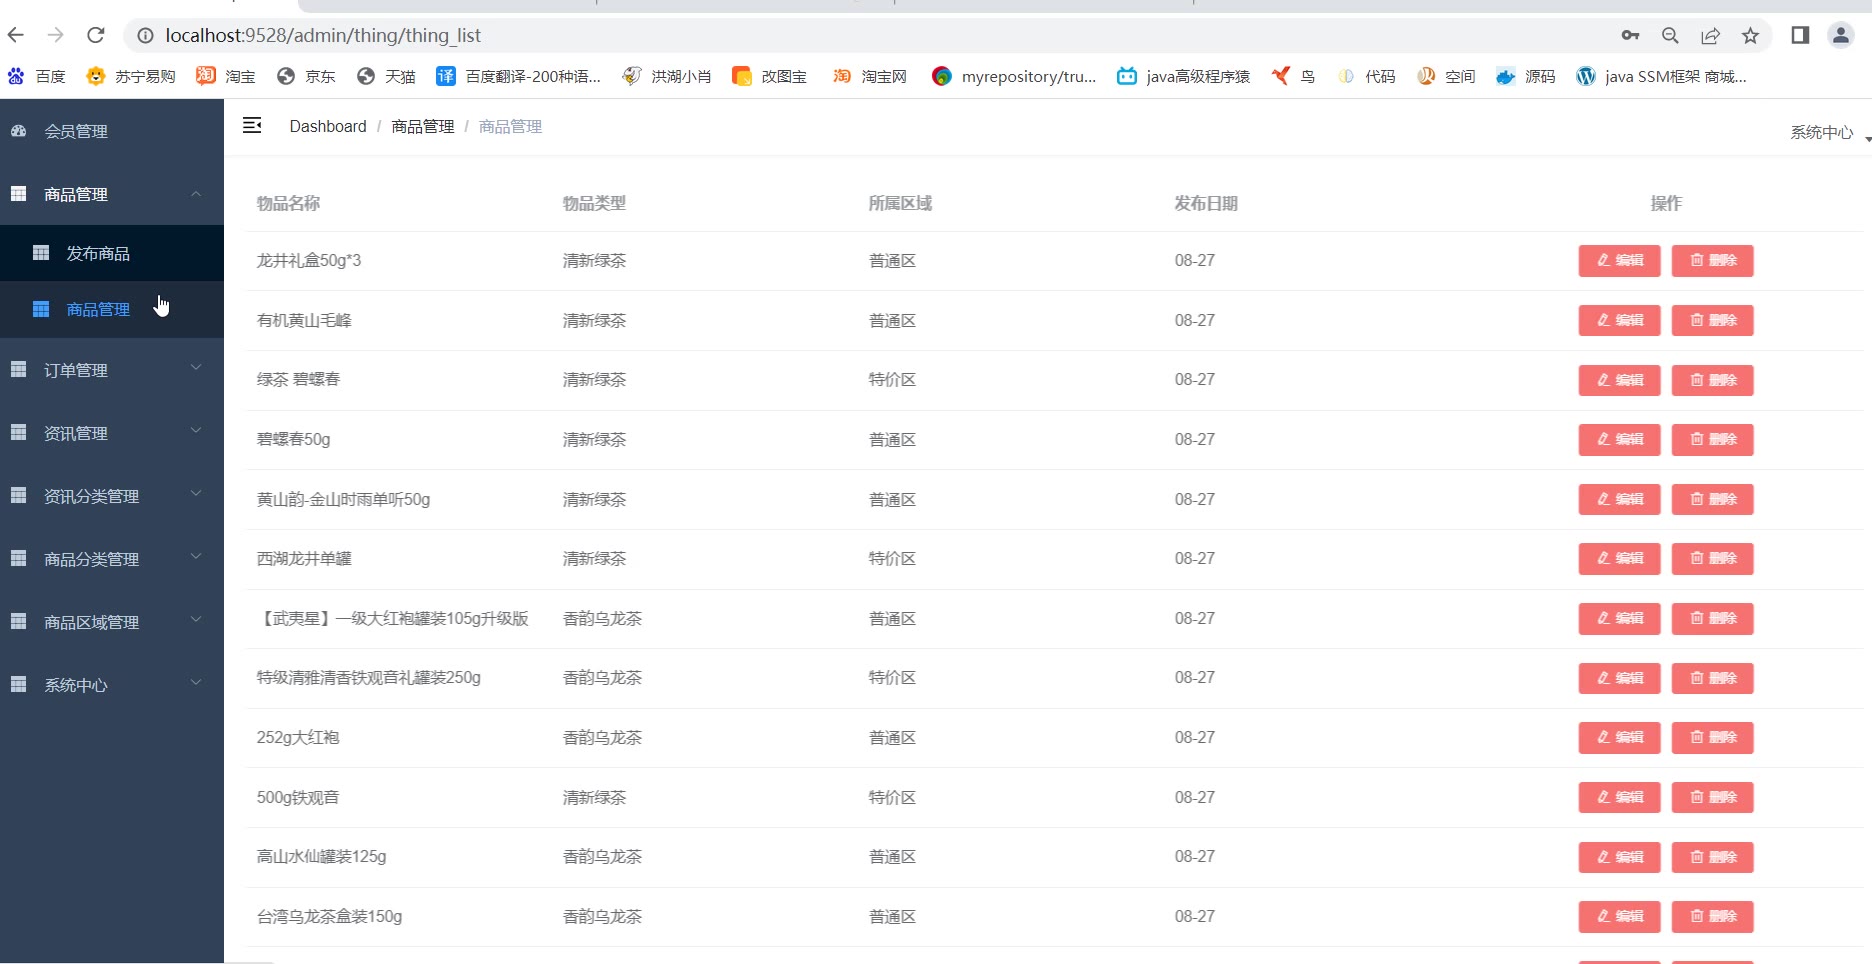This screenshot has width=1872, height=964.
Task: Click Dashboard breadcrumb link
Action: (x=328, y=126)
